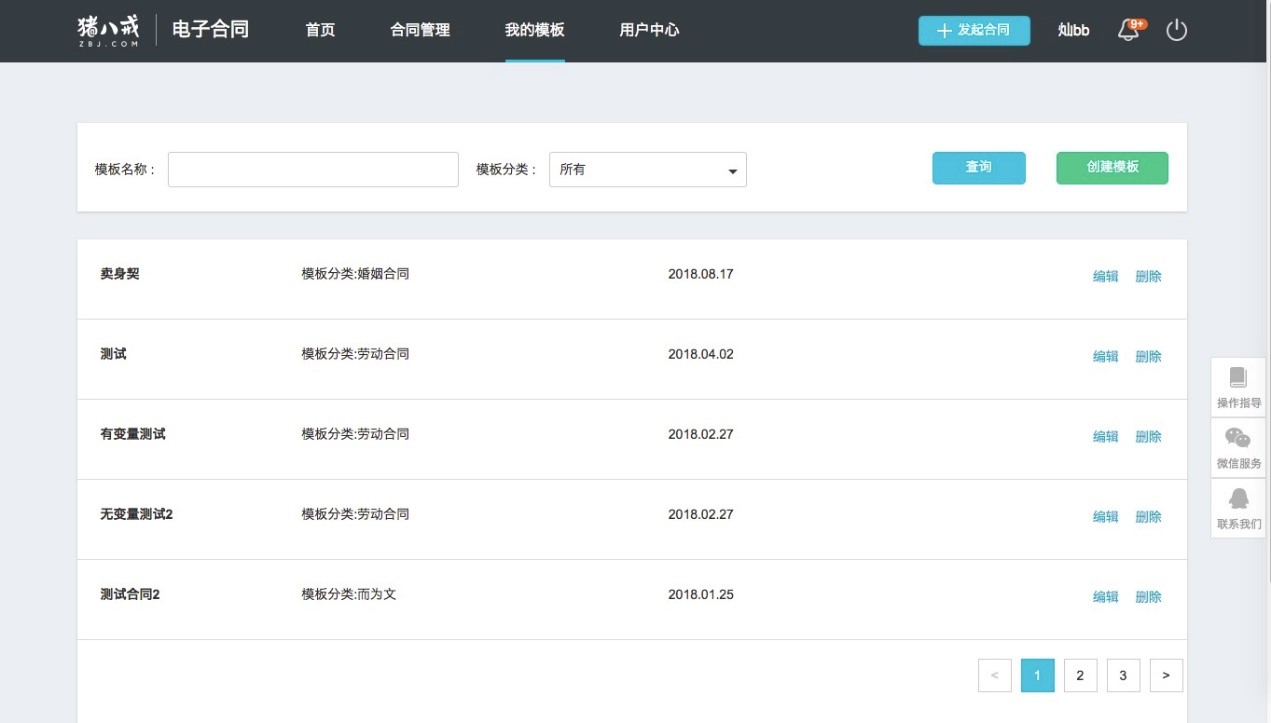This screenshot has width=1271, height=723.
Task: Click the 创建模板 button
Action: (1112, 168)
